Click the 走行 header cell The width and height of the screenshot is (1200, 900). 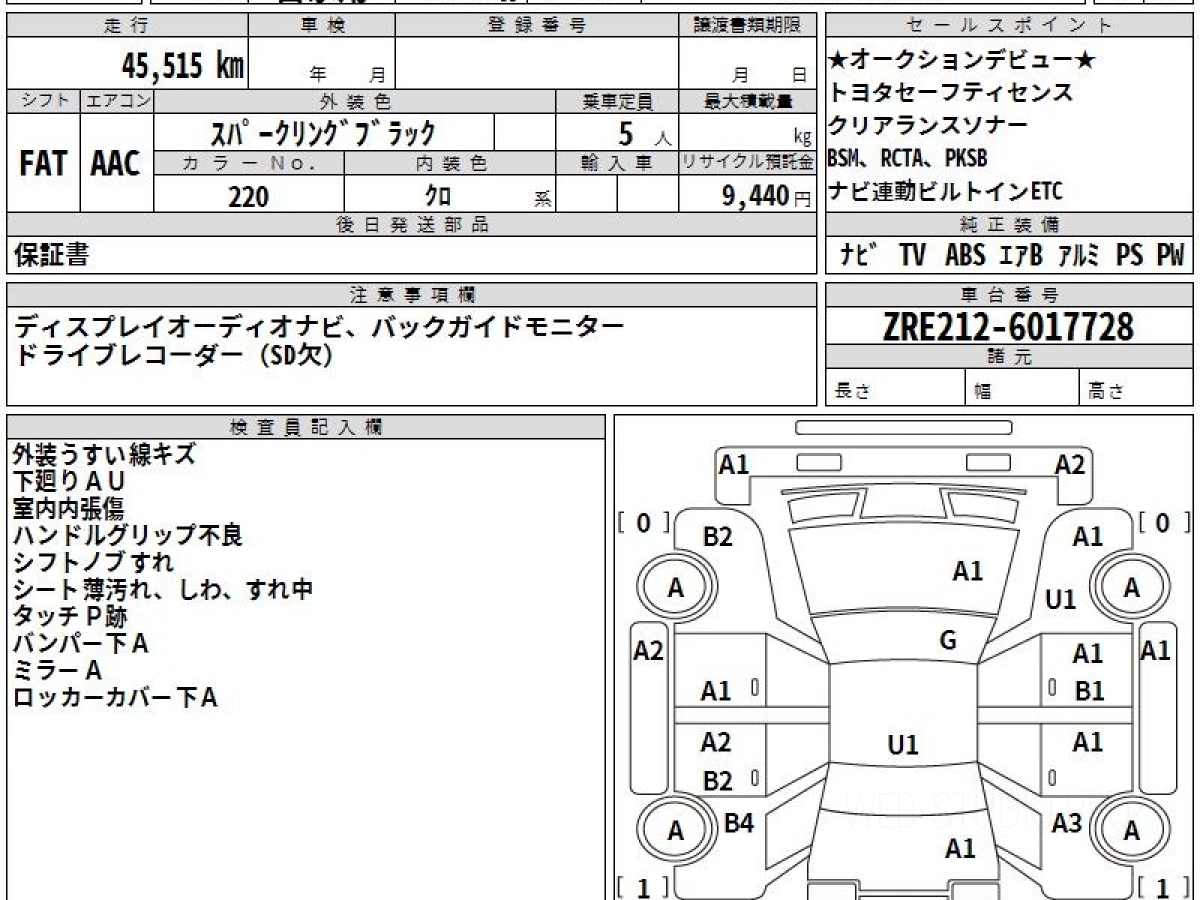126,26
